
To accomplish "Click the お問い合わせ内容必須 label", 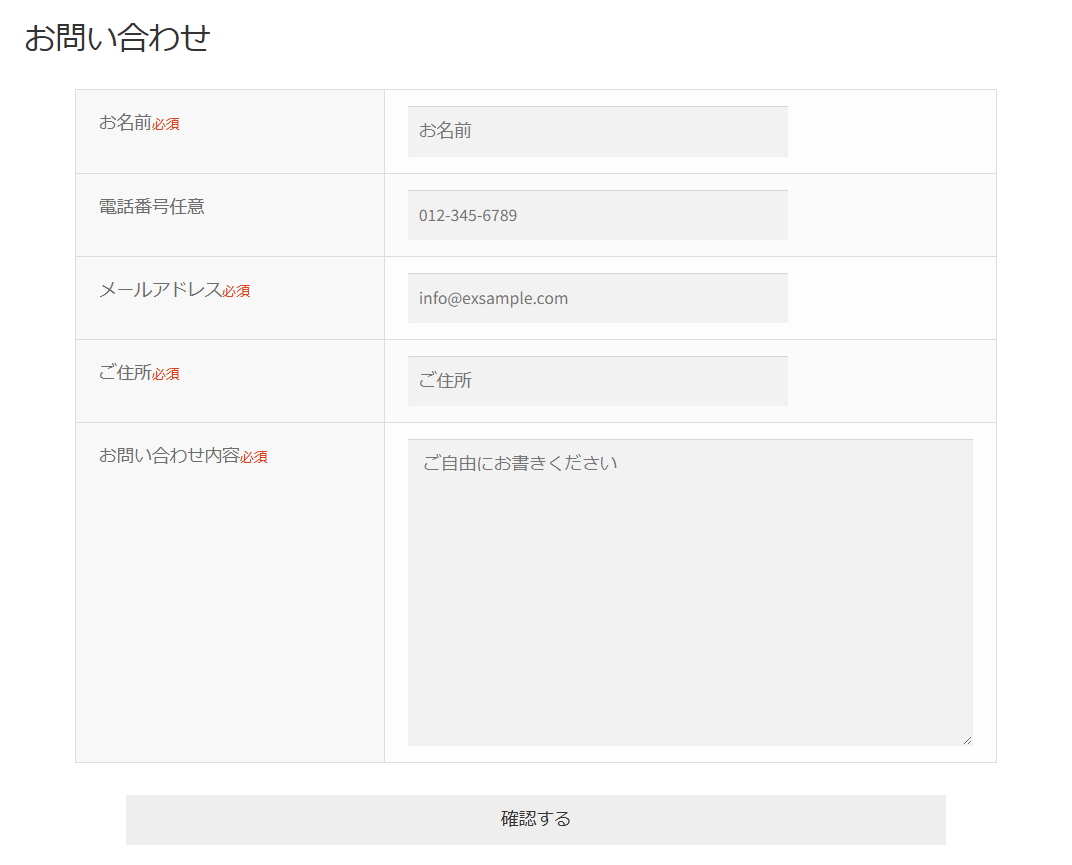I will click(x=183, y=455).
